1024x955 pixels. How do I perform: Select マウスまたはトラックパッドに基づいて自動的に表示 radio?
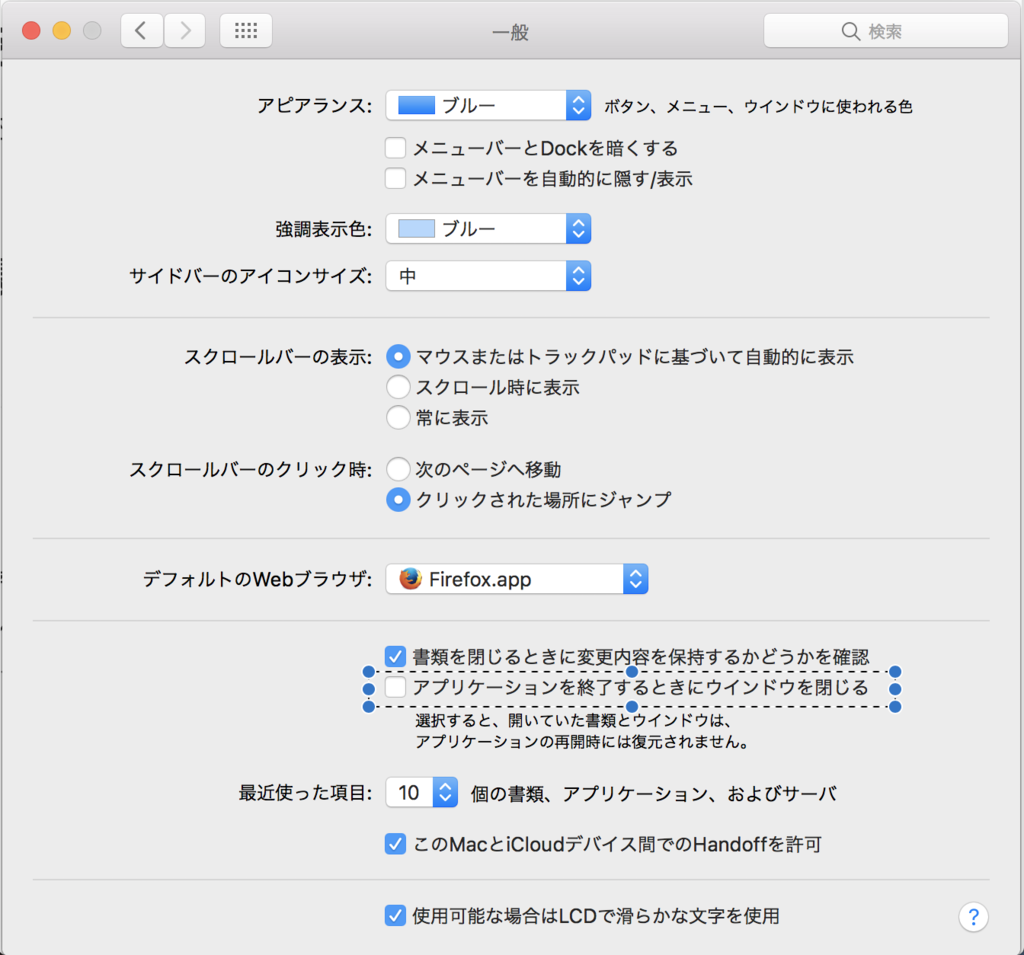click(x=398, y=357)
